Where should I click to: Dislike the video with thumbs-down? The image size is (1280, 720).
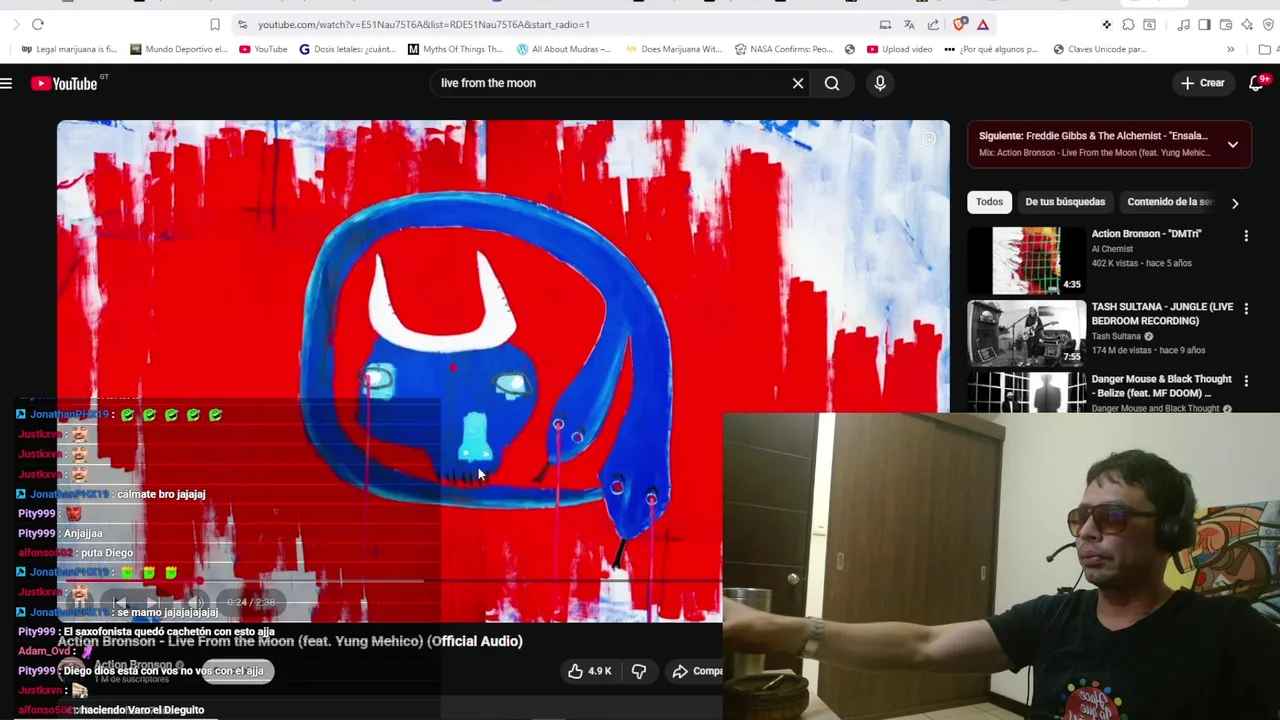point(639,671)
